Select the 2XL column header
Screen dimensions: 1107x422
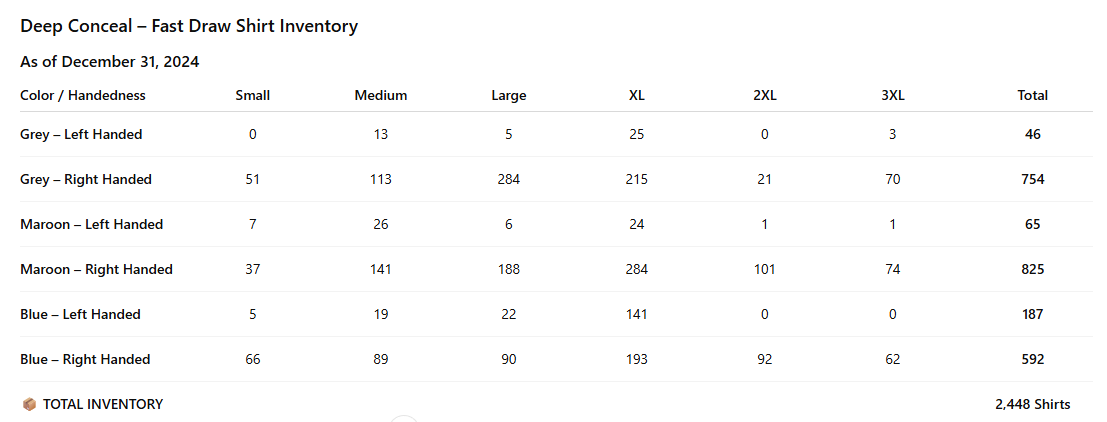coord(765,96)
